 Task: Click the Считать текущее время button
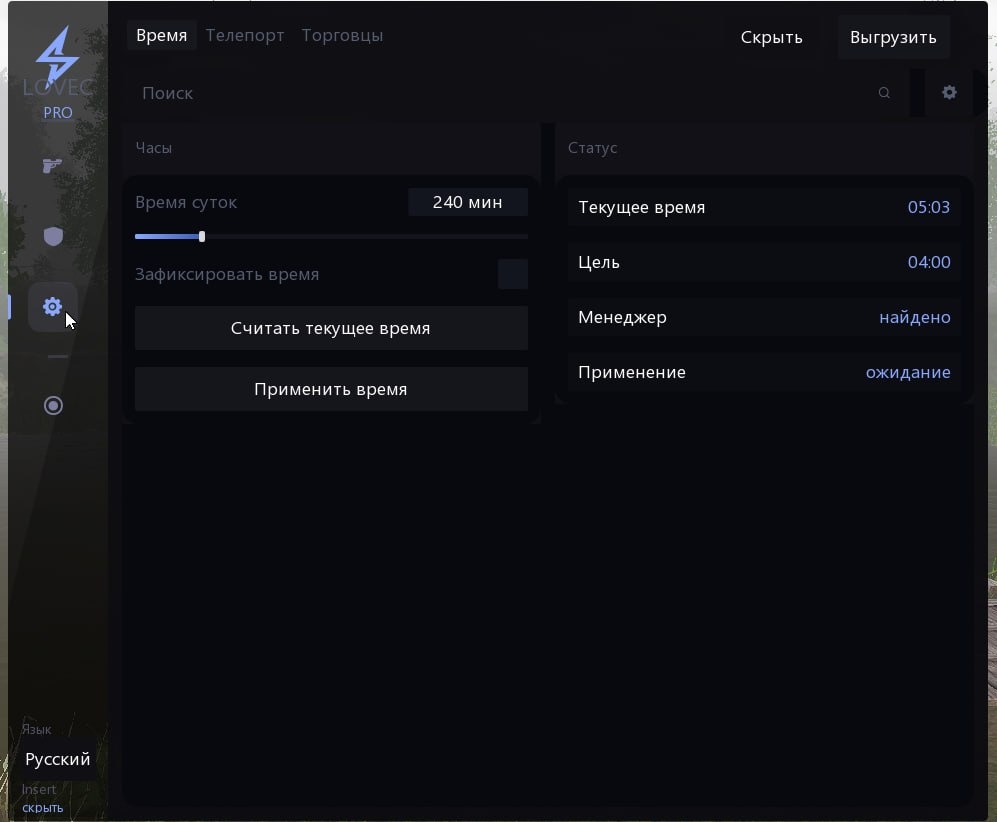point(331,328)
